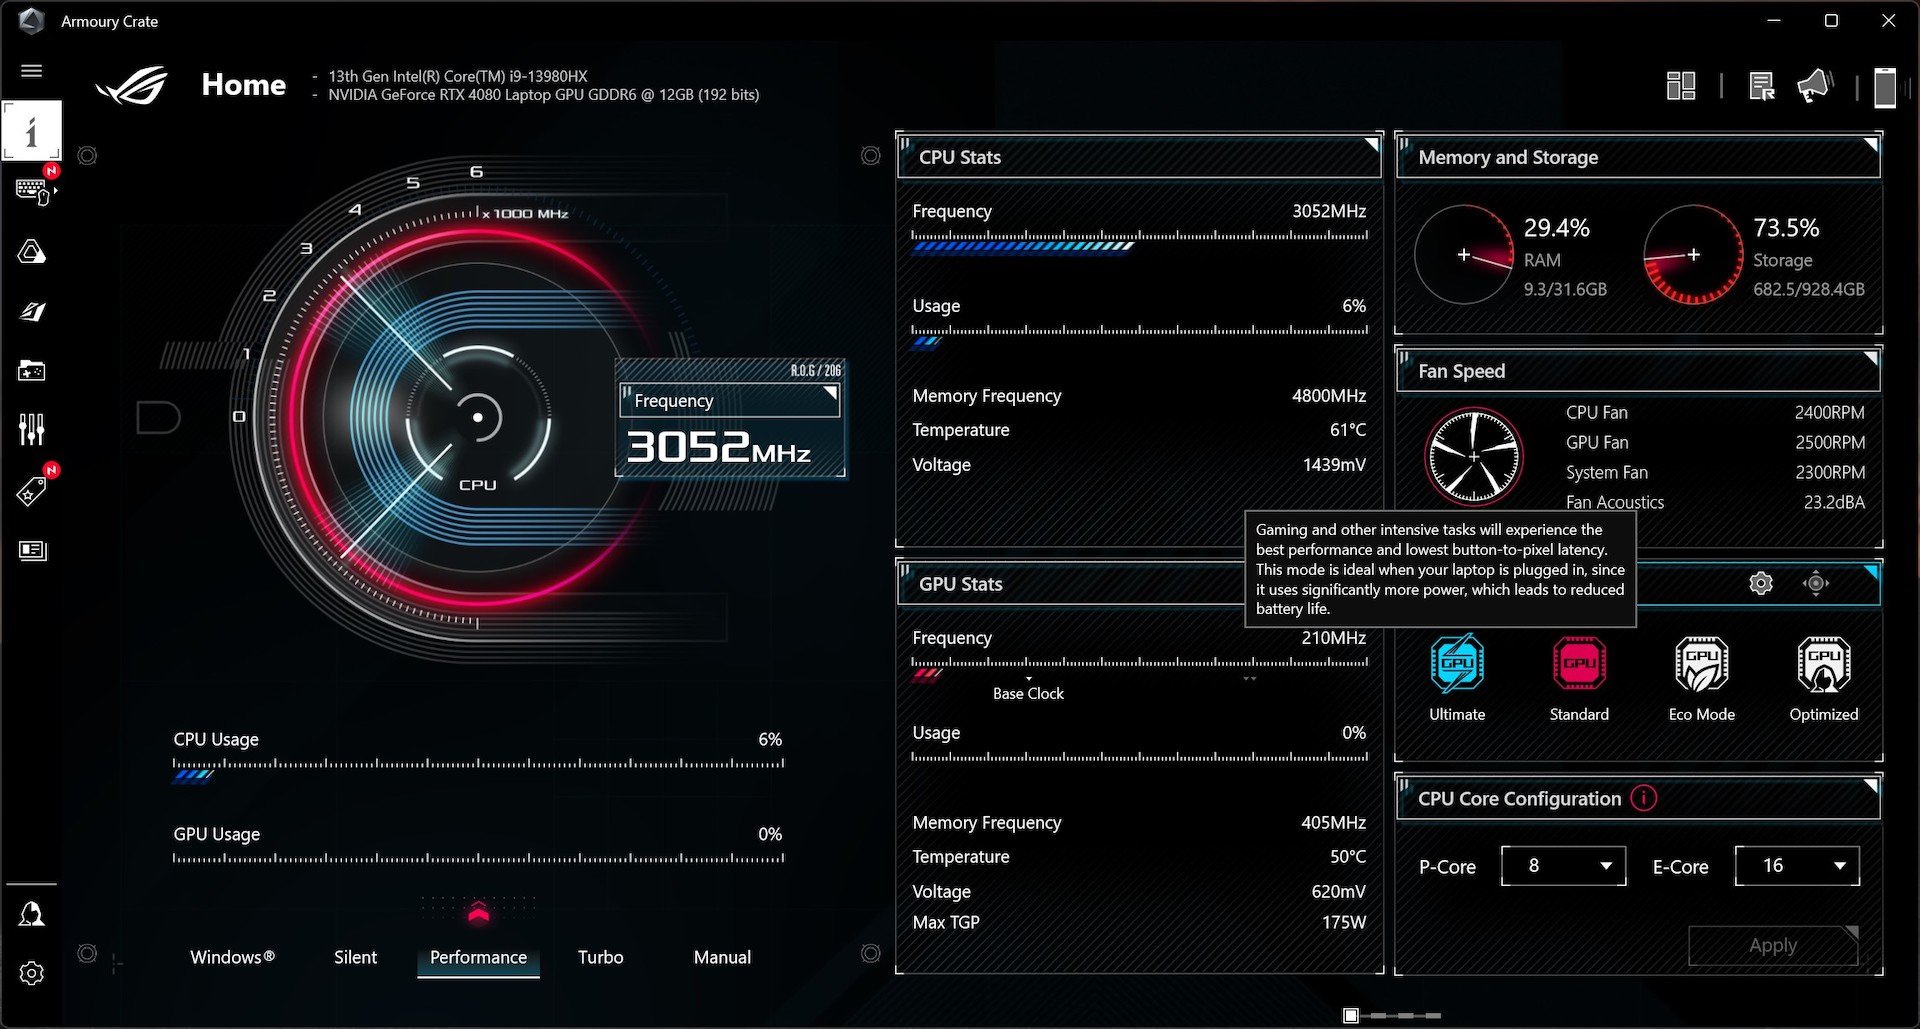The width and height of the screenshot is (1920, 1029).
Task: Open the News sidebar icon
Action: tap(32, 551)
